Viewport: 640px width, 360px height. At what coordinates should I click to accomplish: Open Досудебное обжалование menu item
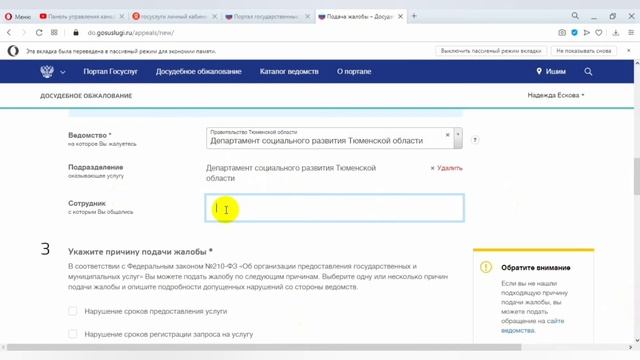198,71
